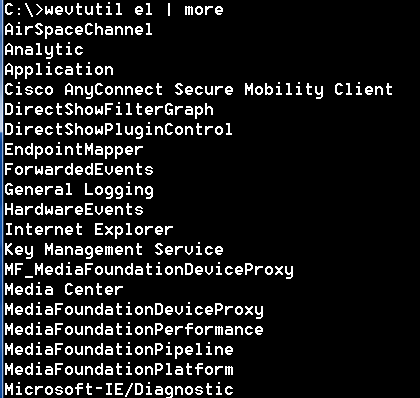The height and width of the screenshot is (398, 420).
Task: Select DirectShowFilterGraph text
Action: [x=109, y=110]
